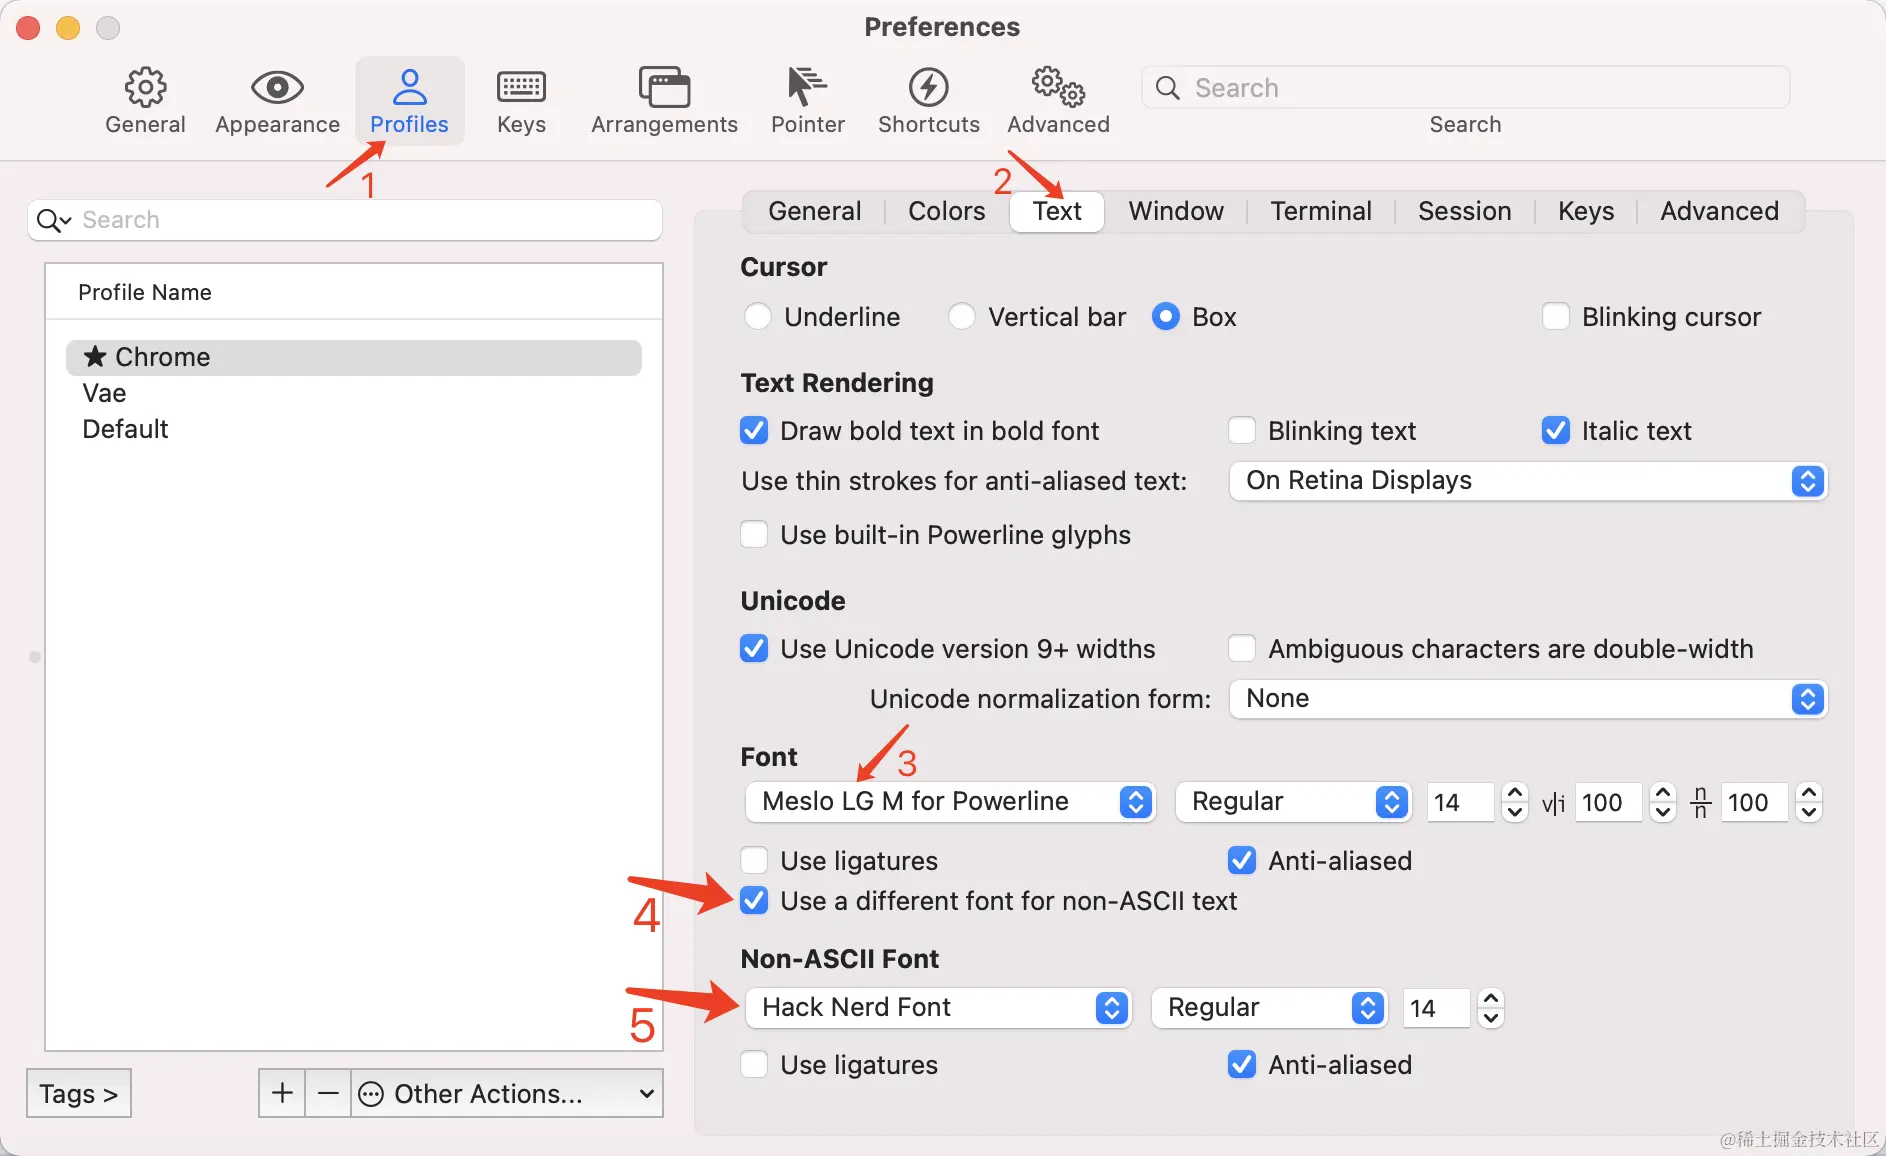Open the Appearance eye icon pane
This screenshot has height=1156, width=1886.
[277, 89]
